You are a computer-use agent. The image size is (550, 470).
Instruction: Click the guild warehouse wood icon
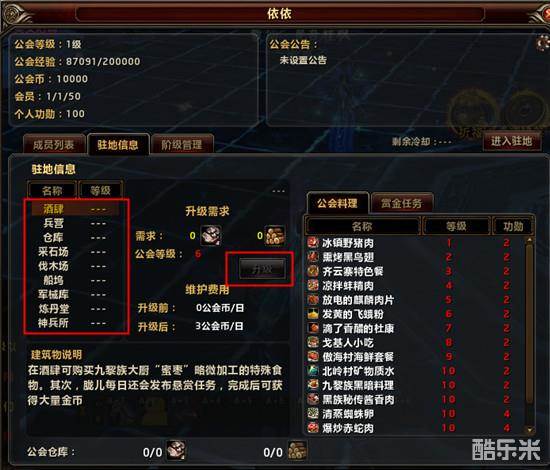click(x=297, y=450)
